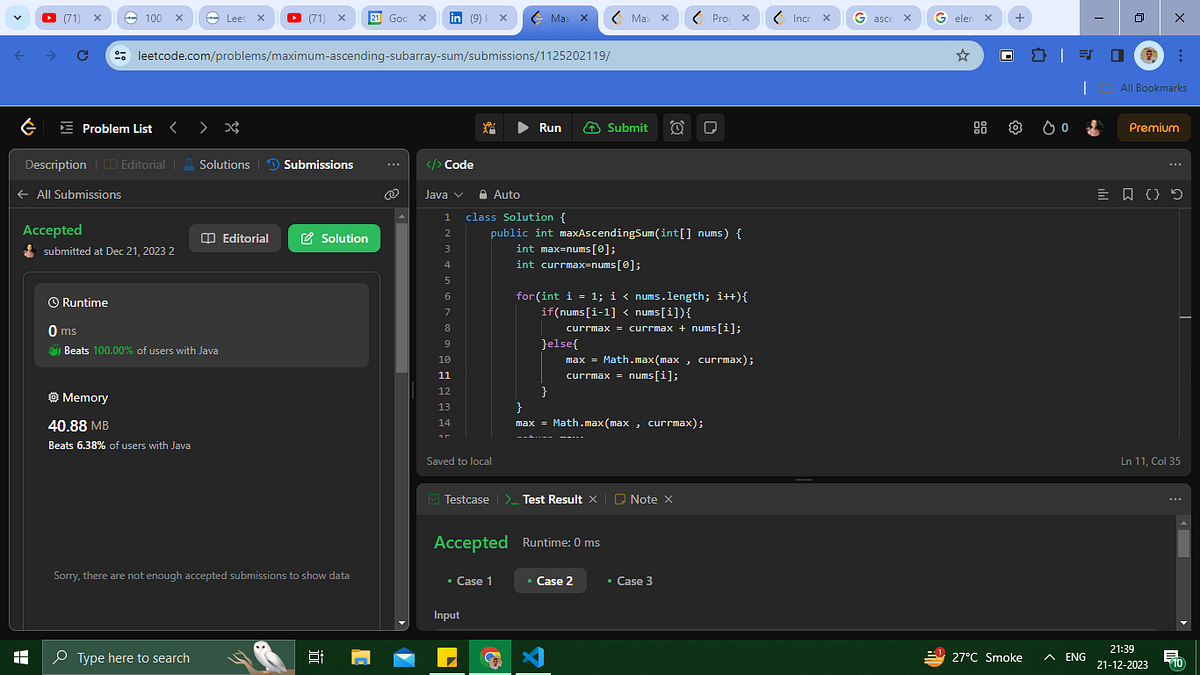Click the shuffle random problem icon

click(232, 128)
